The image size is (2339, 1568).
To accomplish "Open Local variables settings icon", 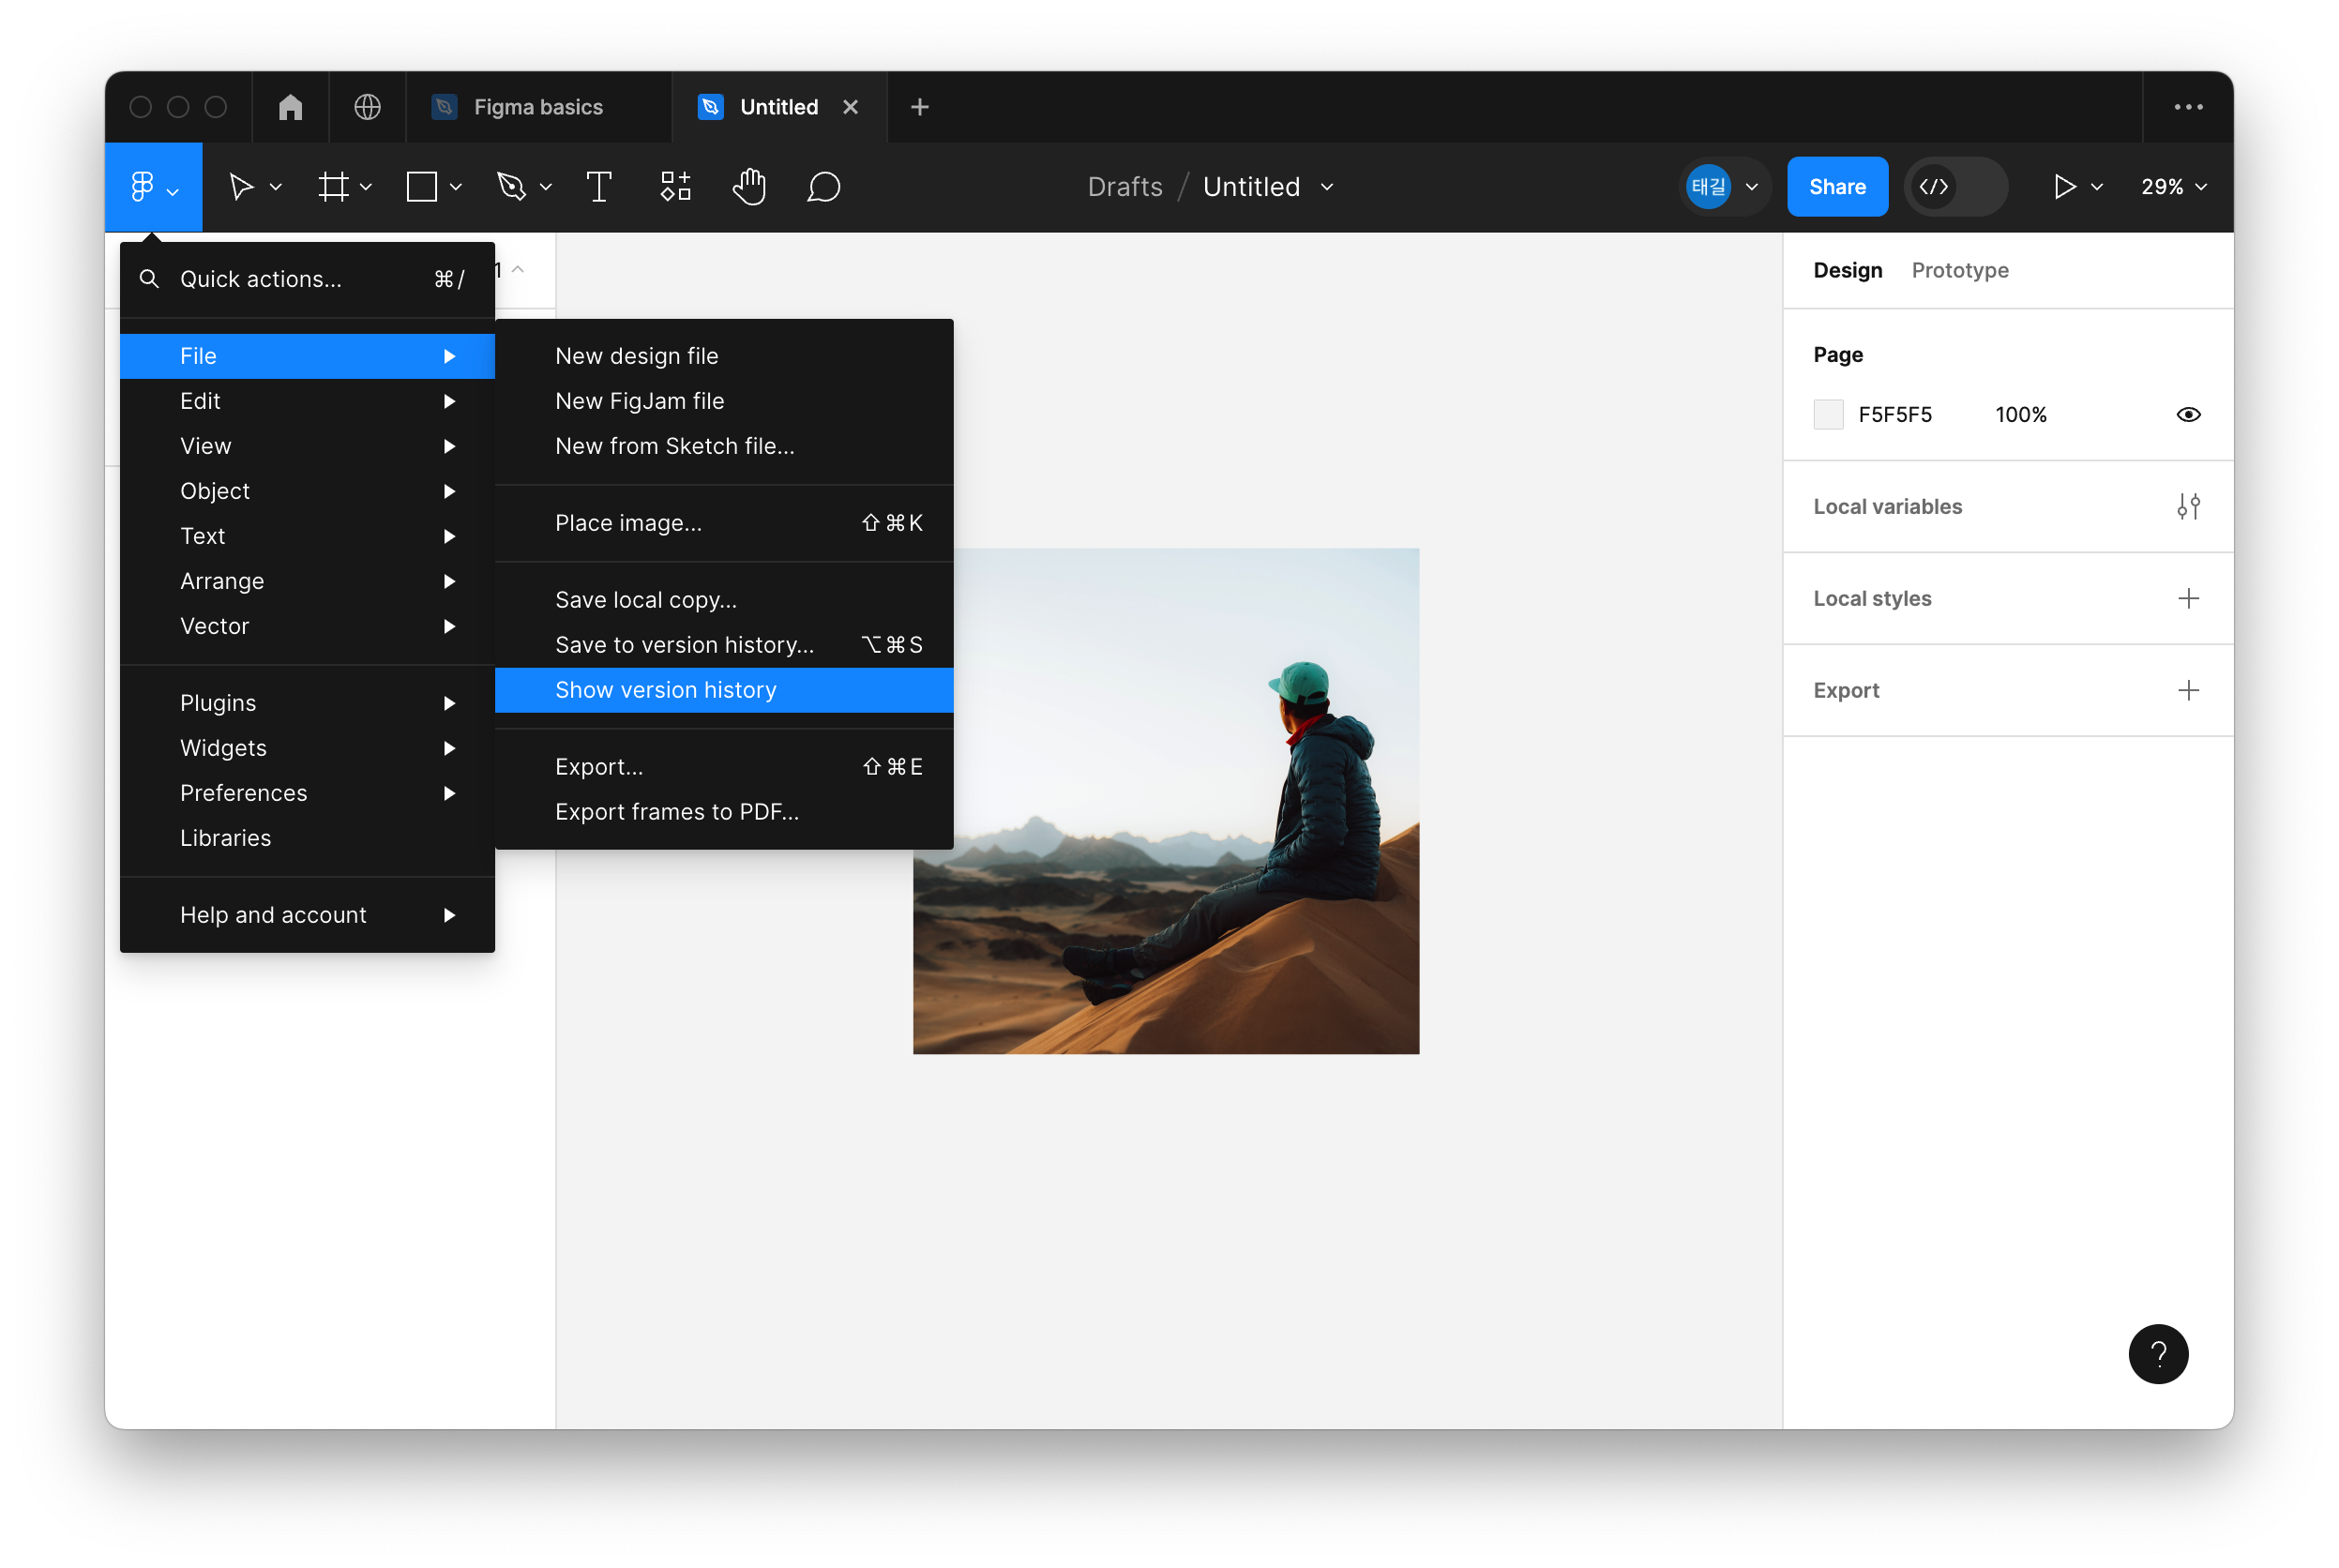I will pos(2187,507).
